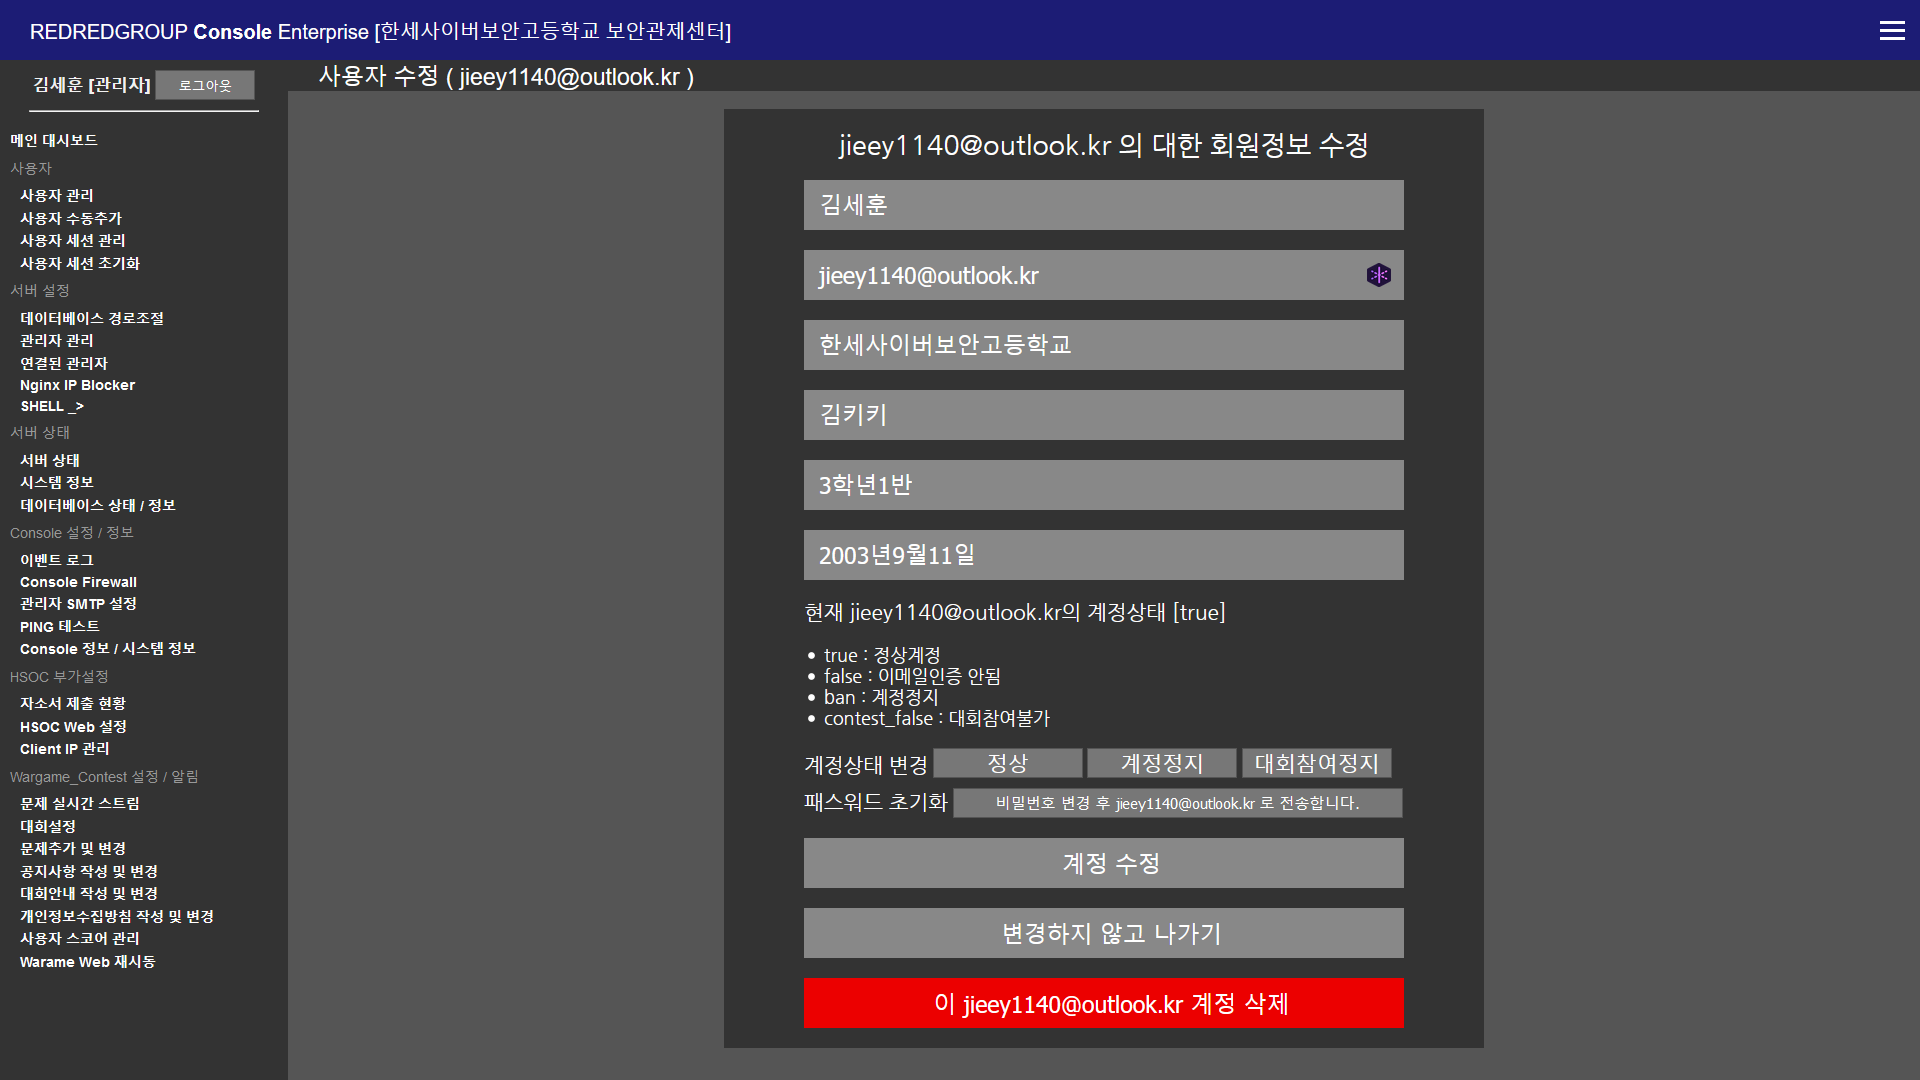Click 변경하지 않고 나가기 button
The height and width of the screenshot is (1080, 1920).
pos(1103,933)
